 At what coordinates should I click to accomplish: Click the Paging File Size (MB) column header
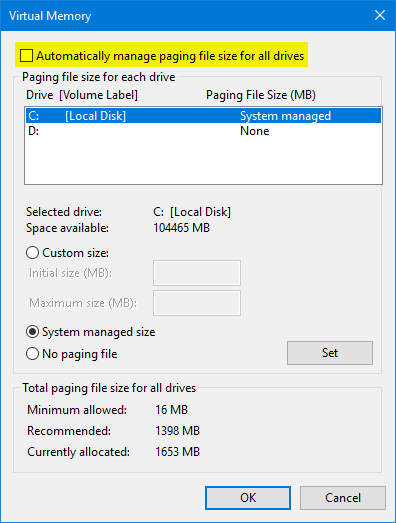point(261,95)
